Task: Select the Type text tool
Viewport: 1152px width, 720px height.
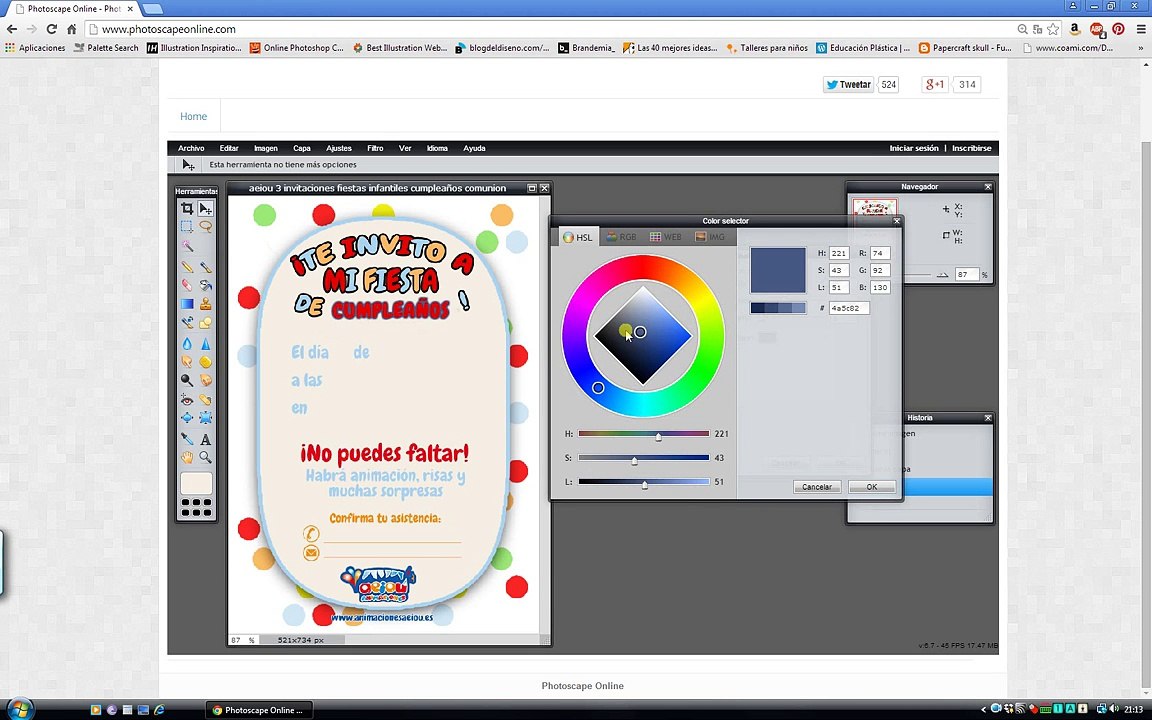Action: [x=206, y=439]
